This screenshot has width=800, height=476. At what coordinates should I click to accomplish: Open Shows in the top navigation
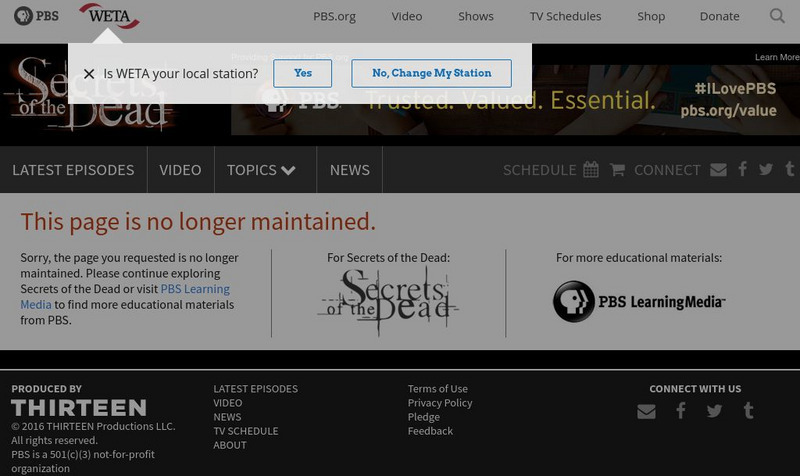point(476,16)
